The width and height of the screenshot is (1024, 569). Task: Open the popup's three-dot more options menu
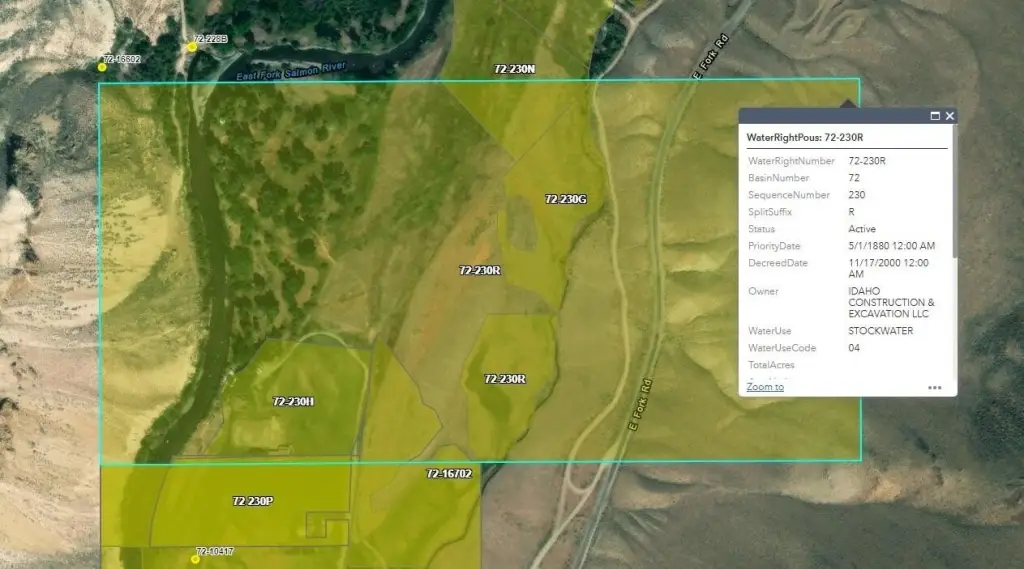(x=934, y=388)
